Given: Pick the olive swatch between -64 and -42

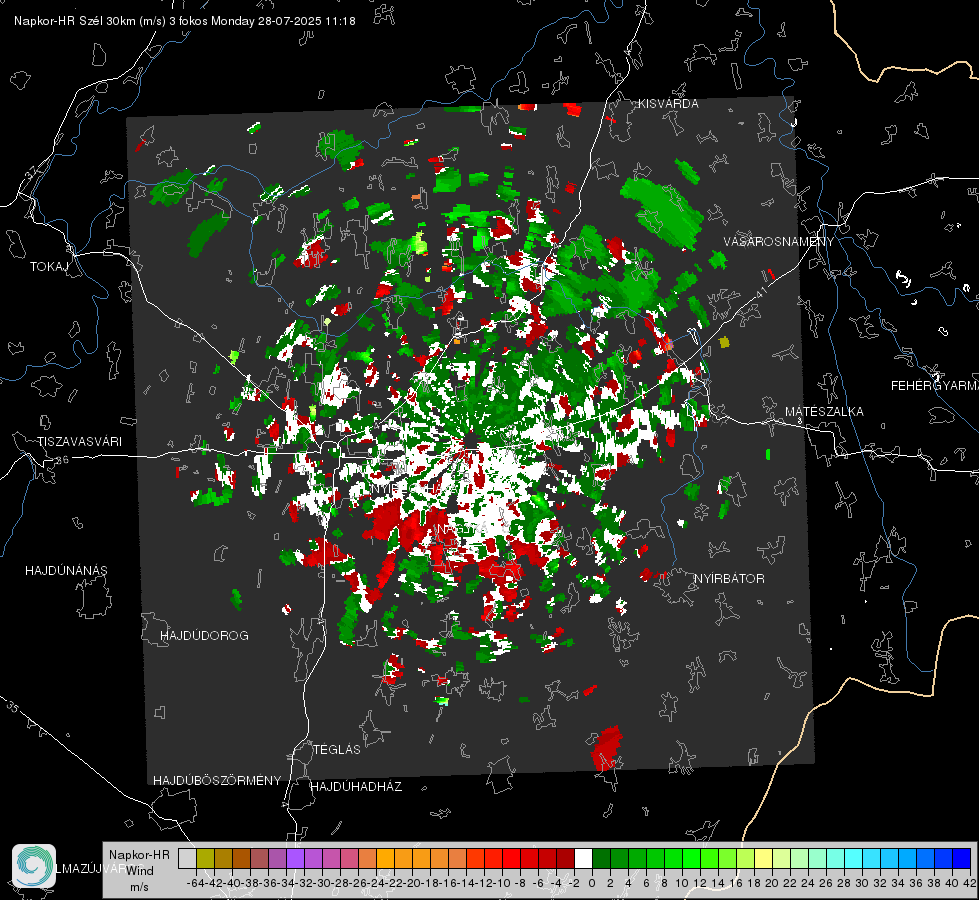Looking at the screenshot, I should [205, 858].
